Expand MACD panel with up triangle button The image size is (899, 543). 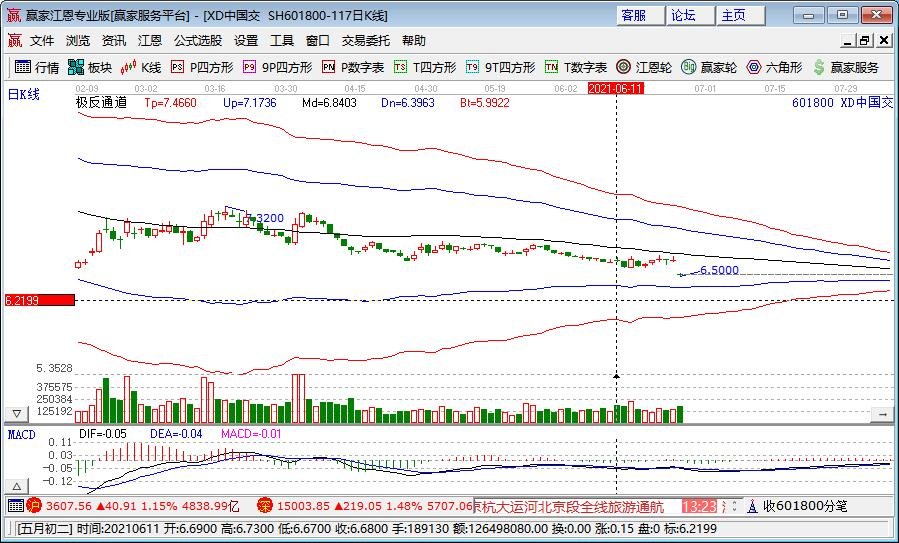(17, 487)
